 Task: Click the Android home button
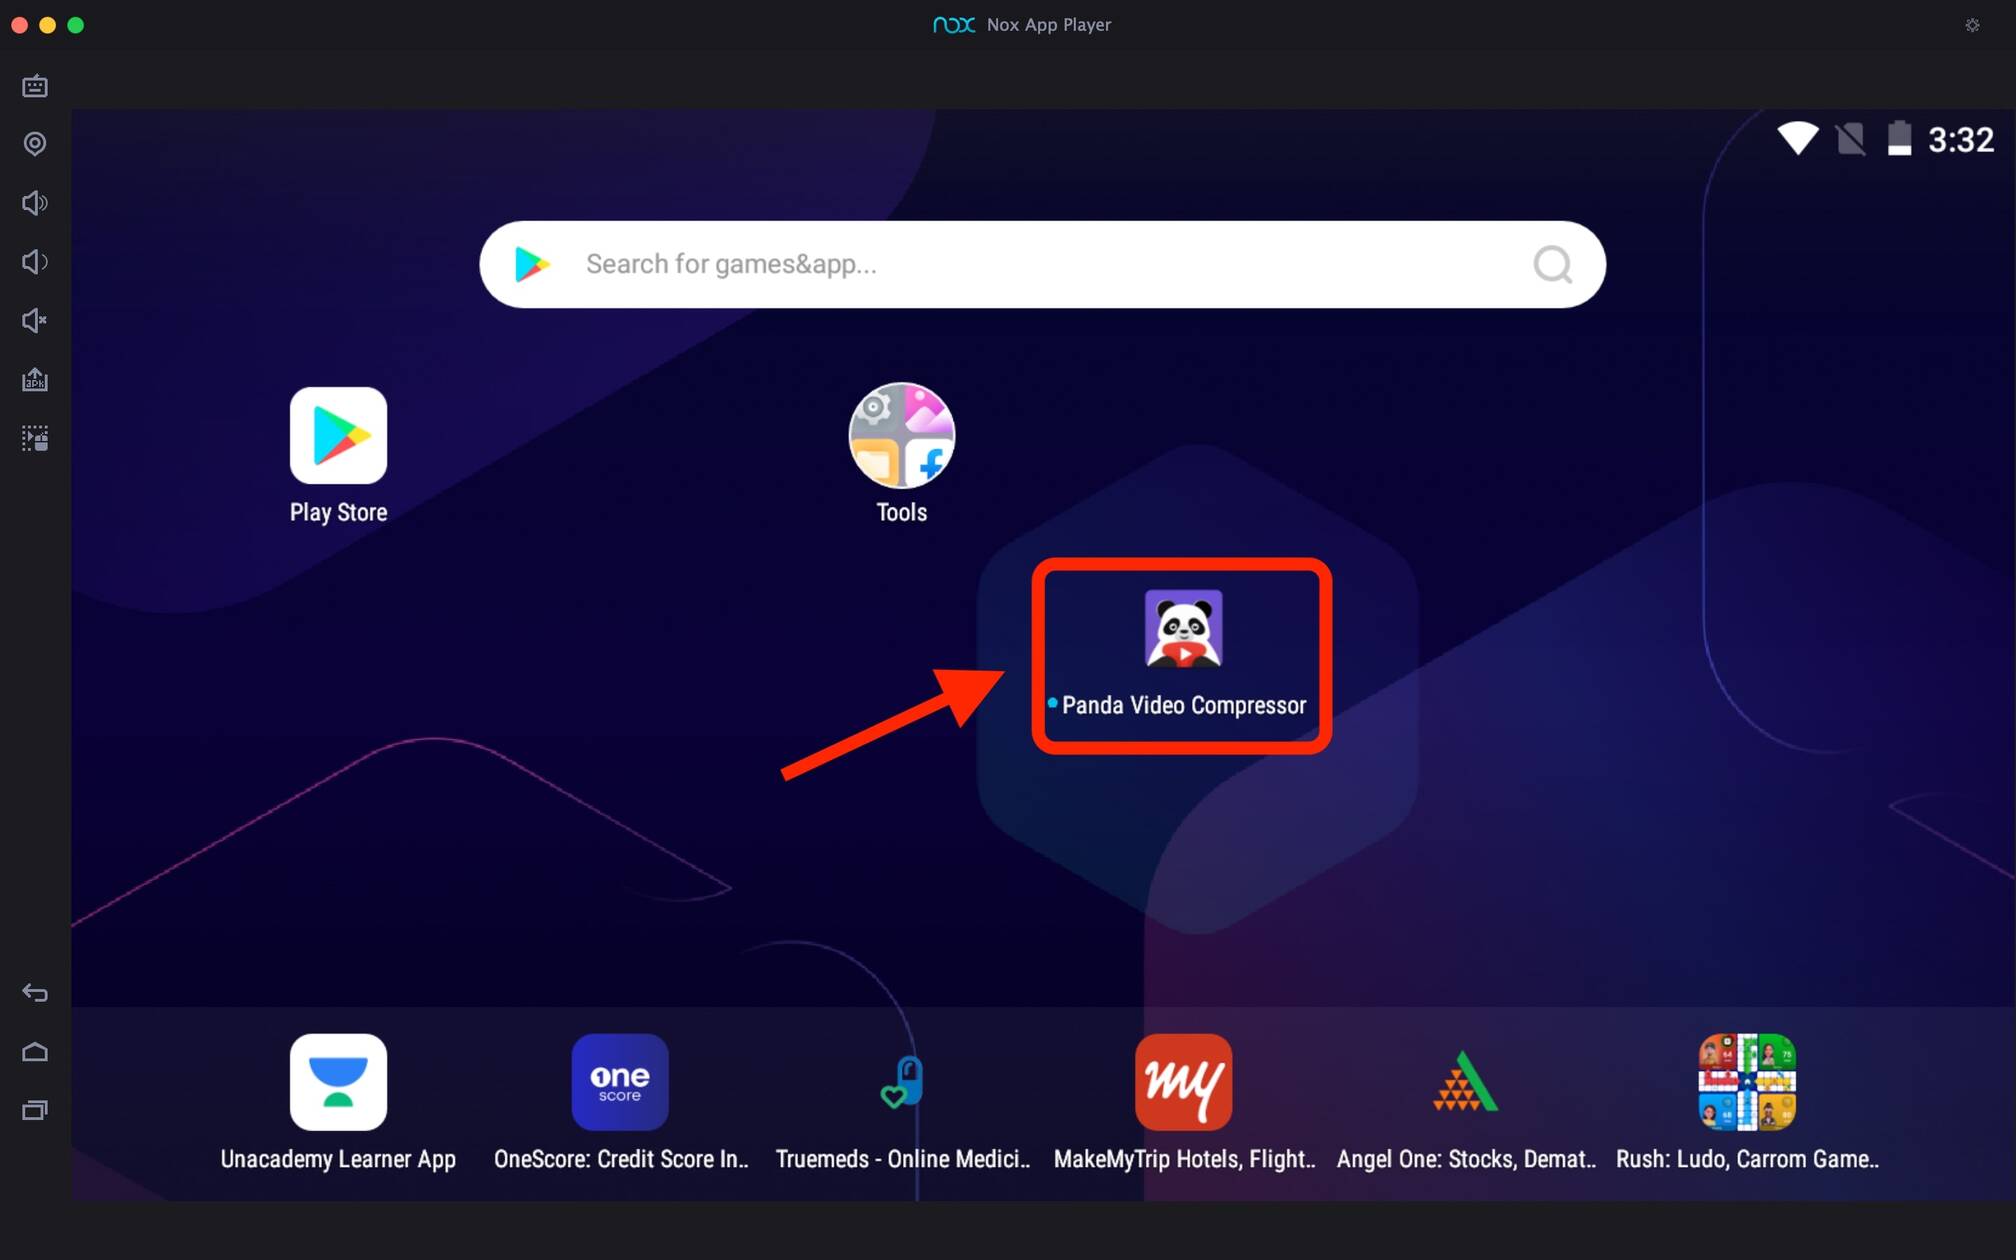(x=35, y=1052)
